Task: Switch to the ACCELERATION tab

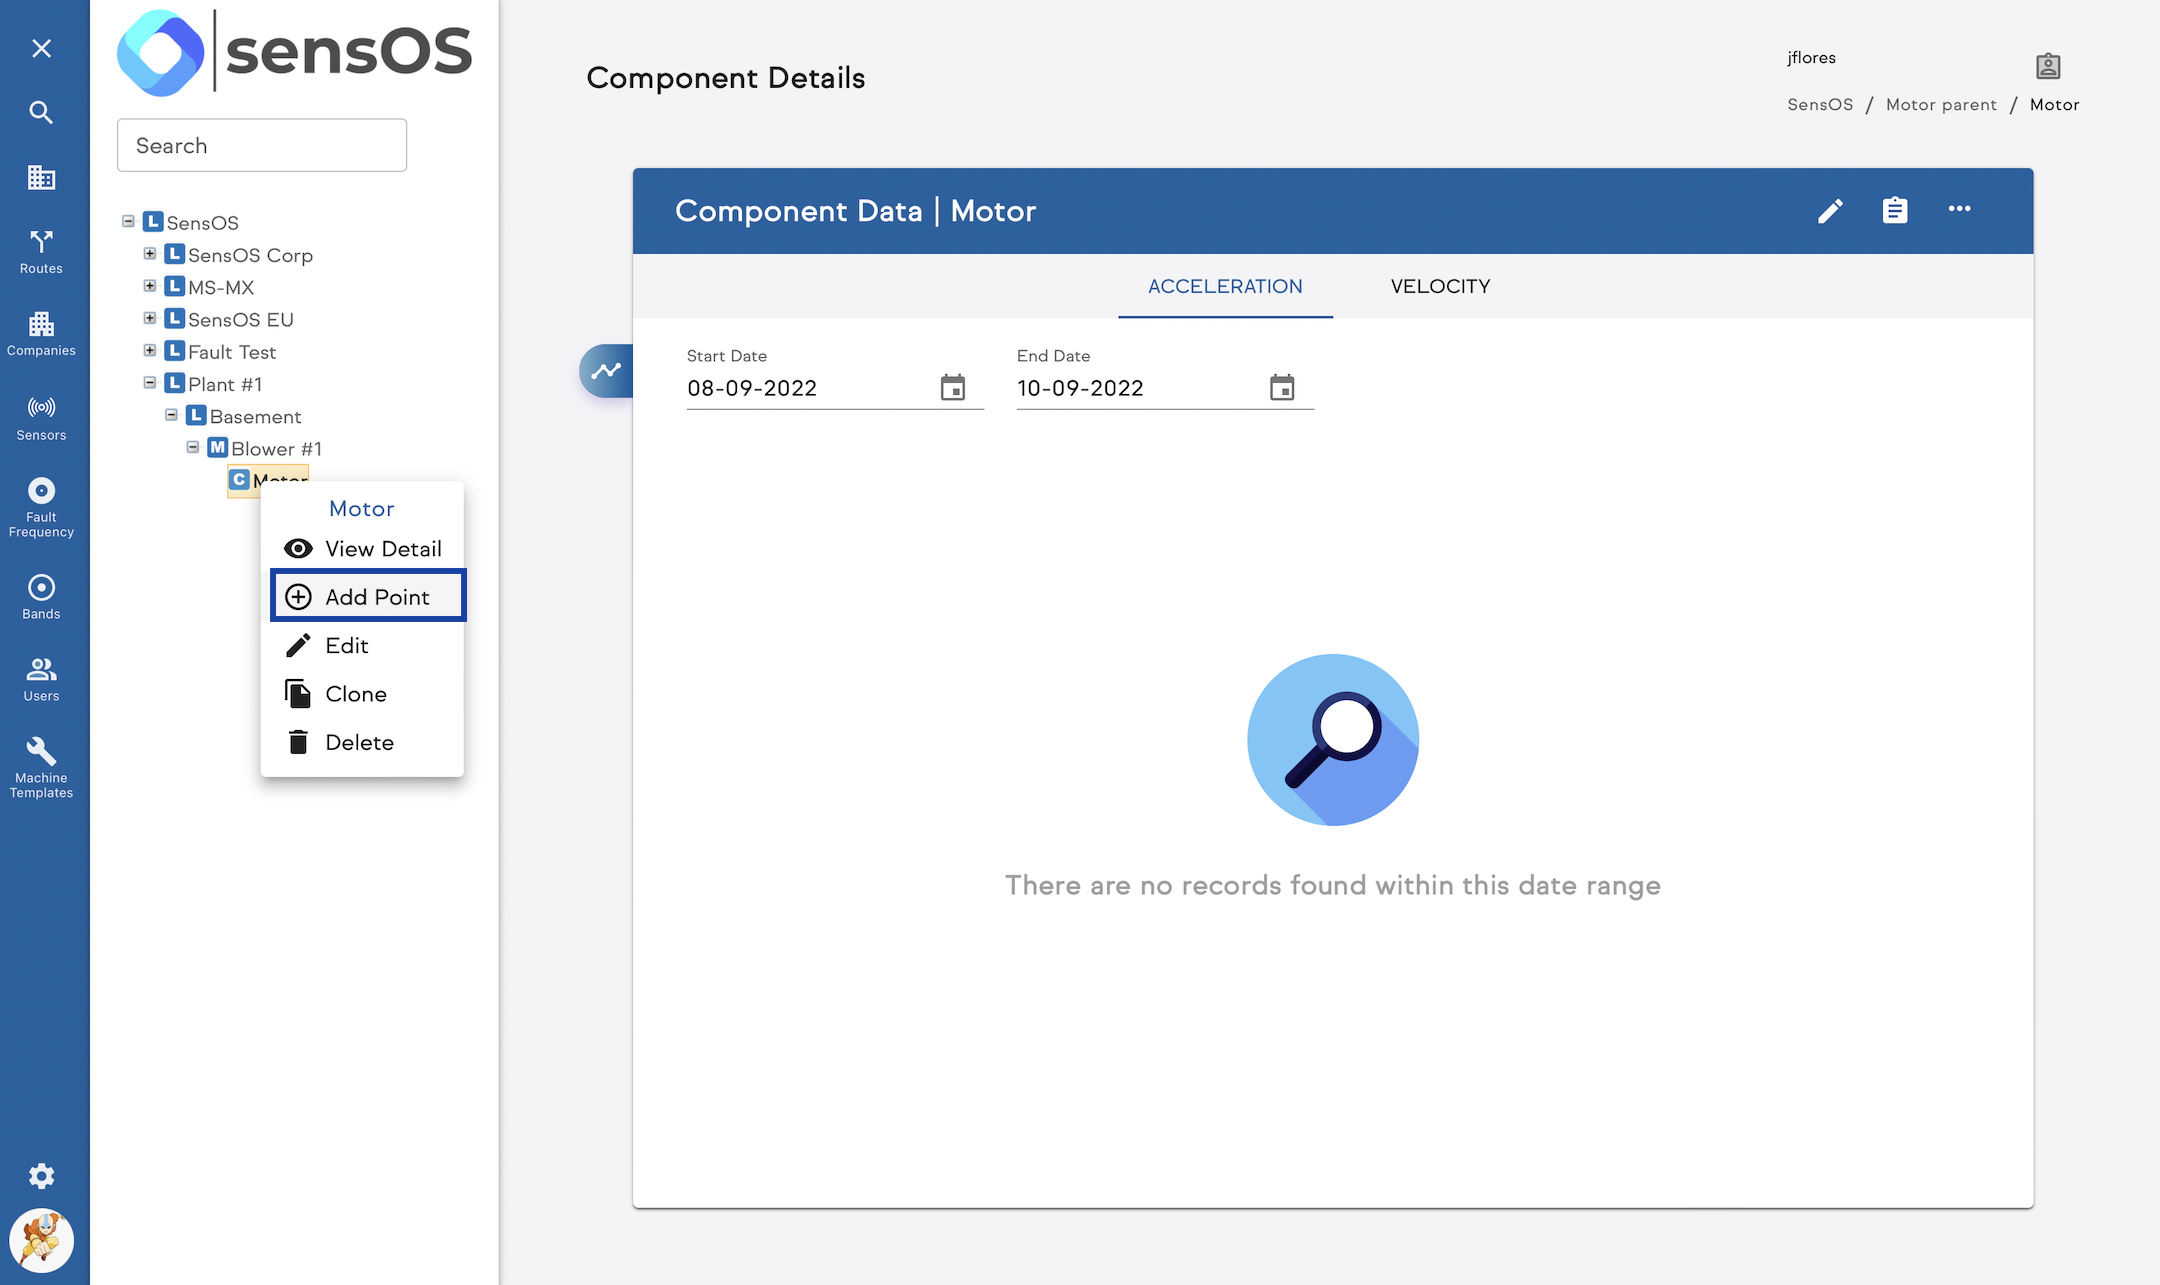Action: point(1225,286)
